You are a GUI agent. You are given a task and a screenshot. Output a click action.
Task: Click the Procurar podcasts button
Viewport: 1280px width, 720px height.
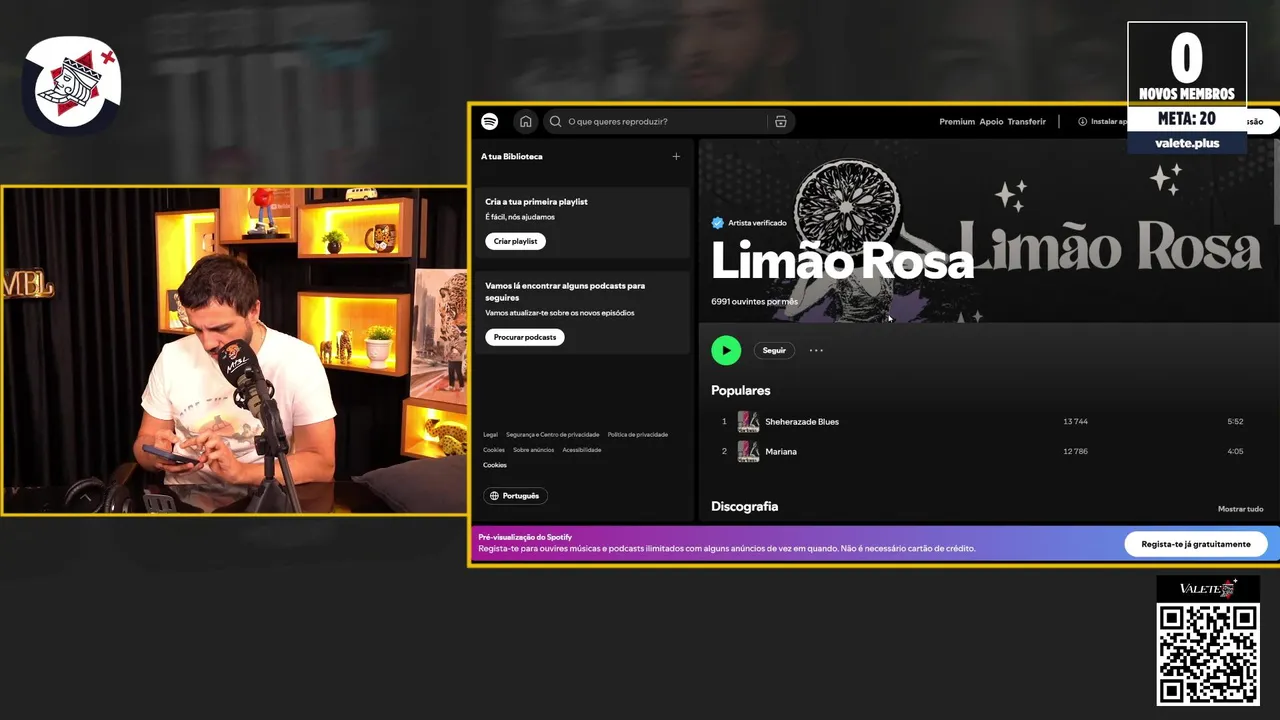(525, 337)
